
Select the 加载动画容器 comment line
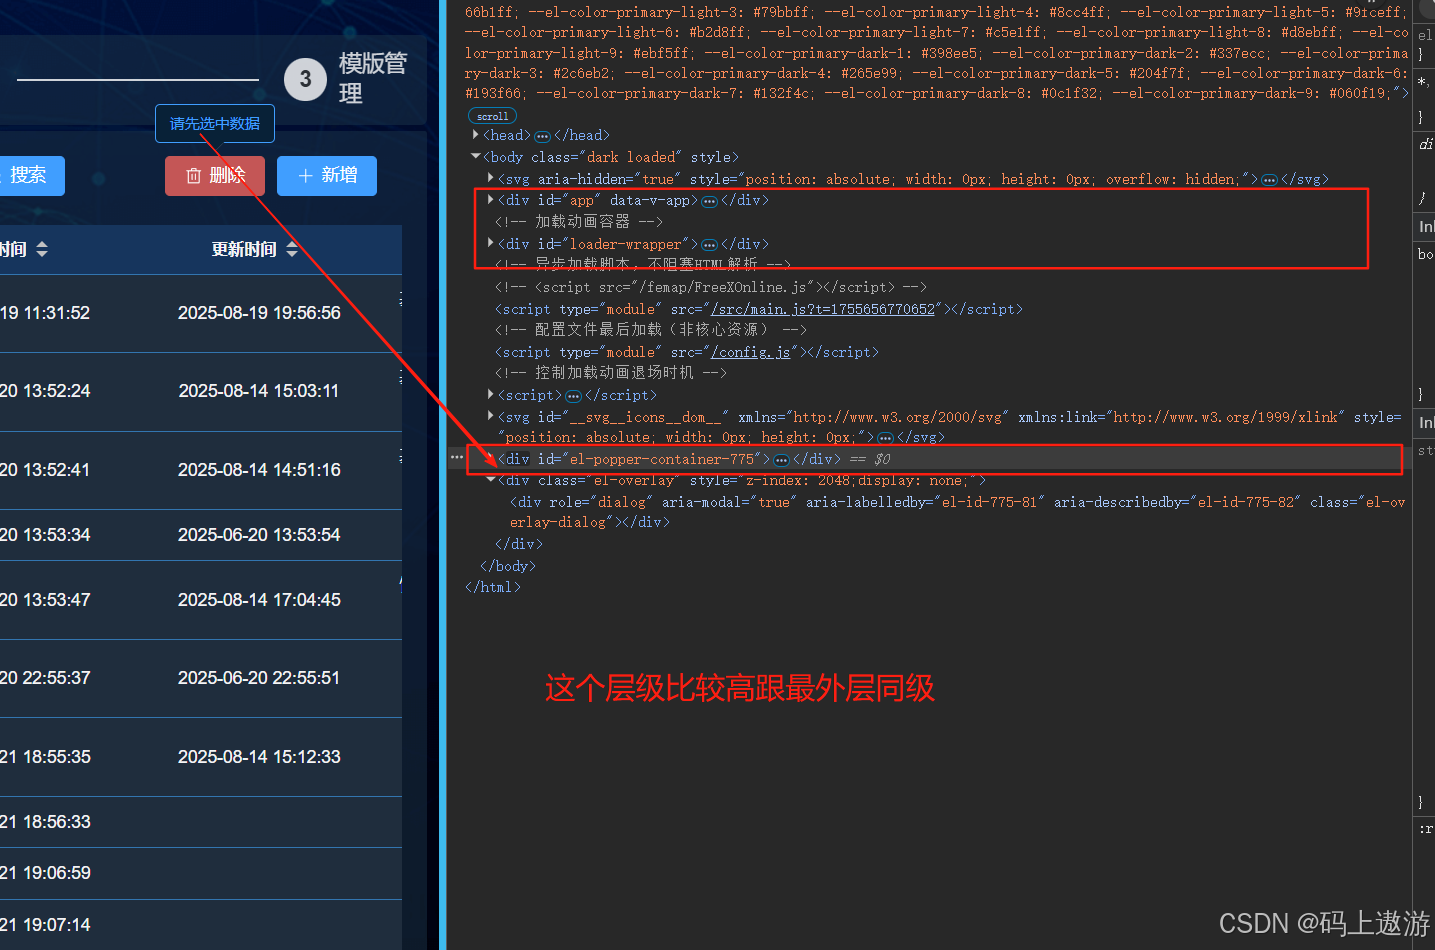pos(578,222)
